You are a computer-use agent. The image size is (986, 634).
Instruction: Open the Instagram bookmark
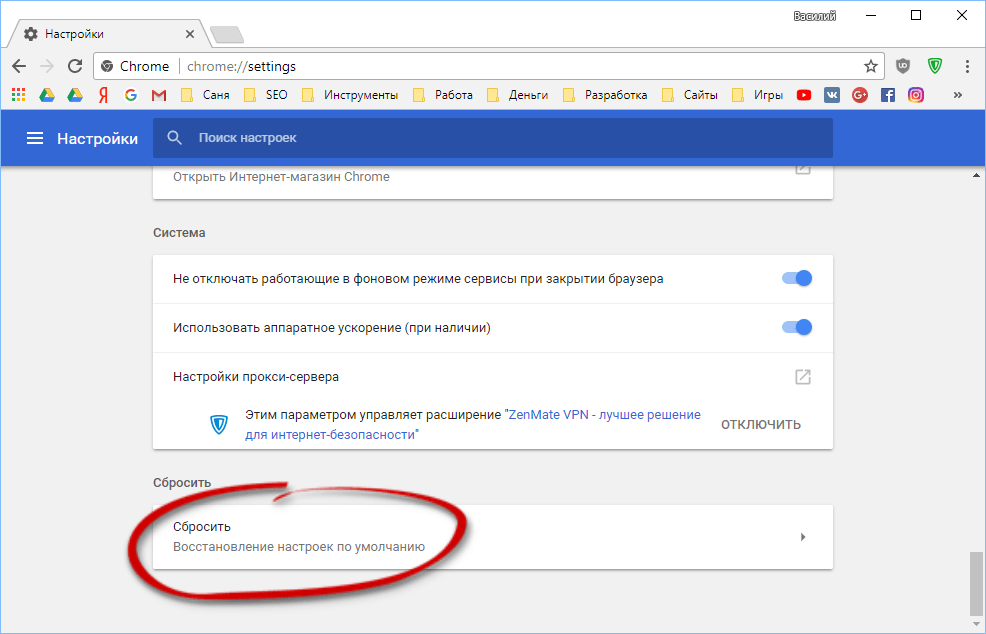point(916,95)
